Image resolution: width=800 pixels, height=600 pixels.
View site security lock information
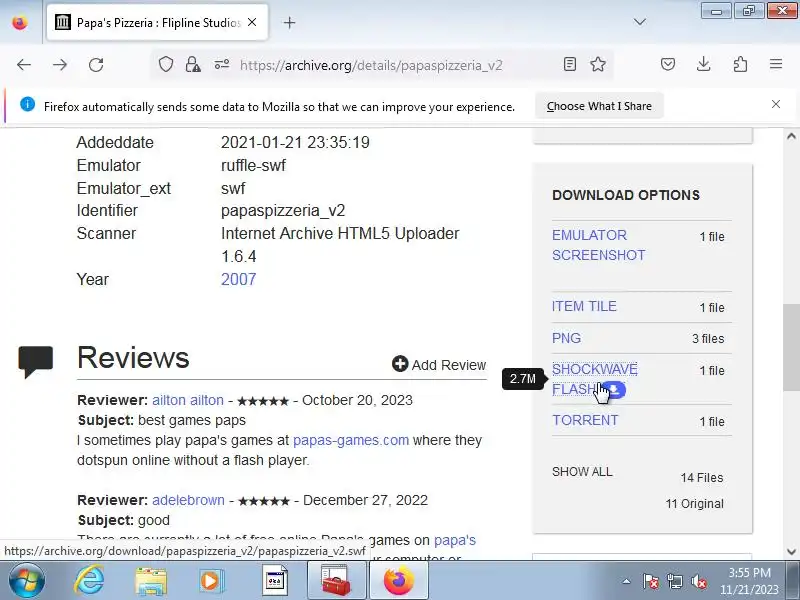[193, 65]
